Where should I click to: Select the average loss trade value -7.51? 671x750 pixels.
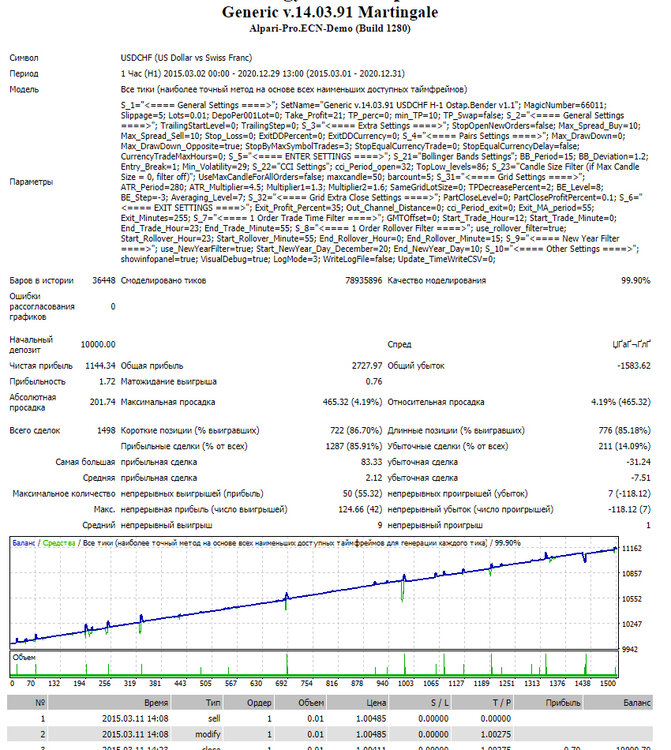pyautogui.click(x=641, y=478)
